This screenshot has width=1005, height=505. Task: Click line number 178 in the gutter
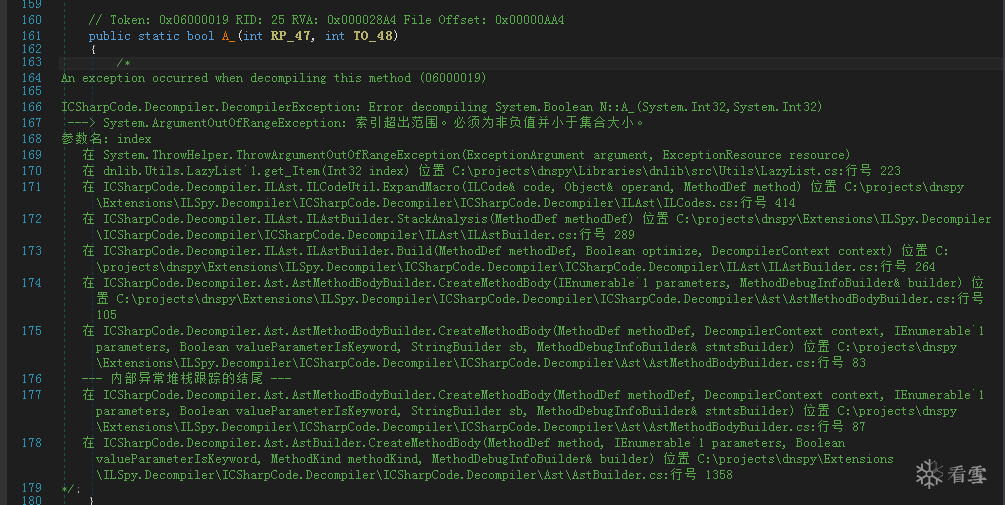[31, 443]
